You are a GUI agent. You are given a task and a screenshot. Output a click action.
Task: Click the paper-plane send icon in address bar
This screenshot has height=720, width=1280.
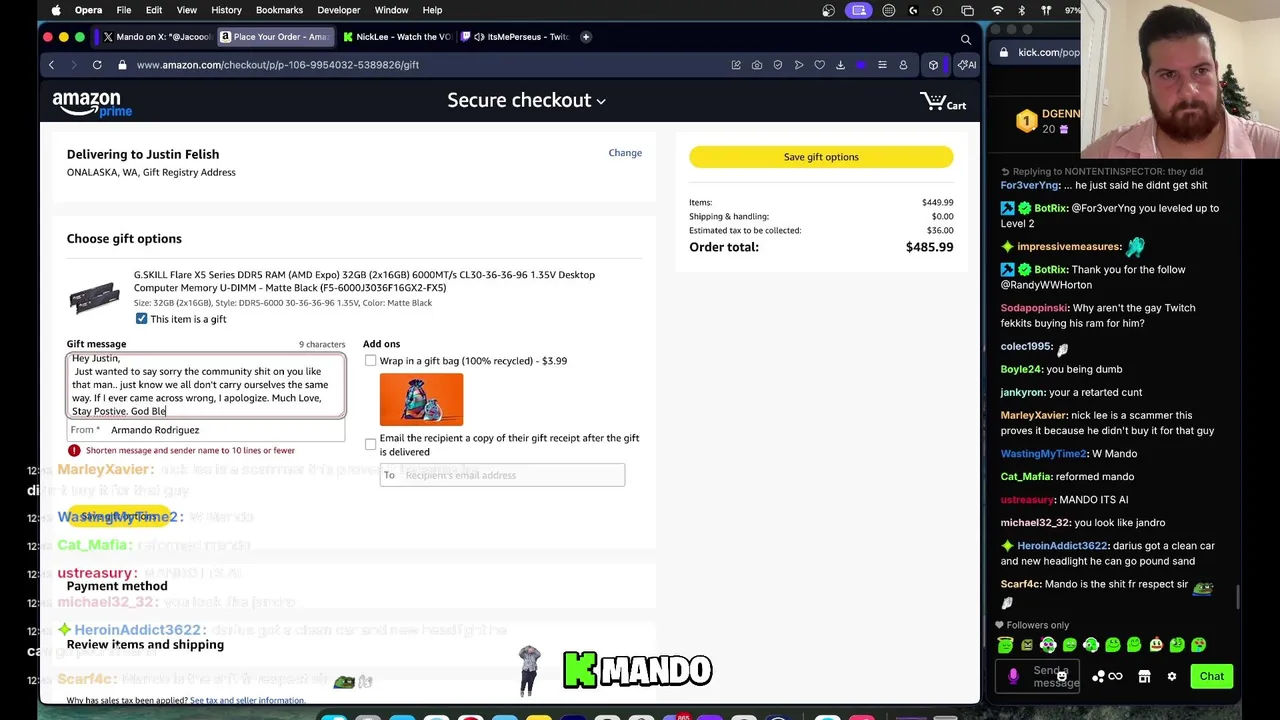click(799, 65)
